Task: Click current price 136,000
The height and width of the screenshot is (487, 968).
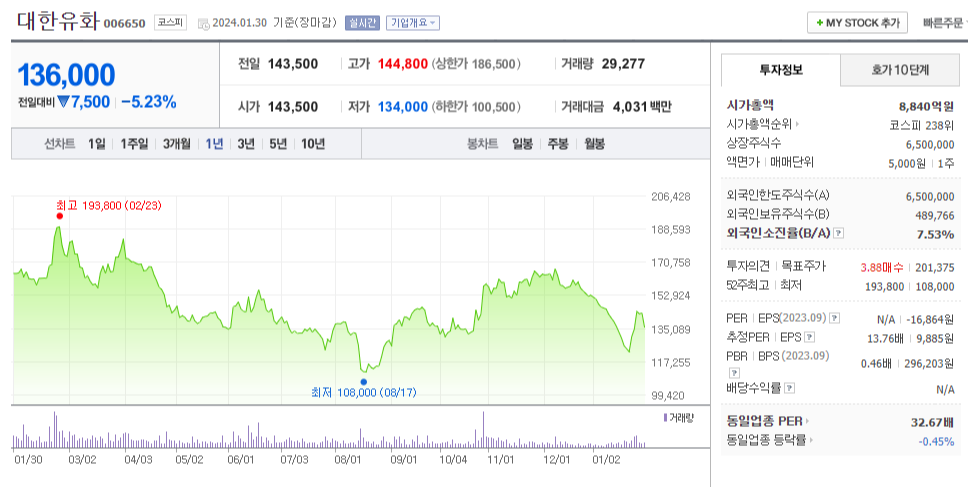Action: coord(66,75)
